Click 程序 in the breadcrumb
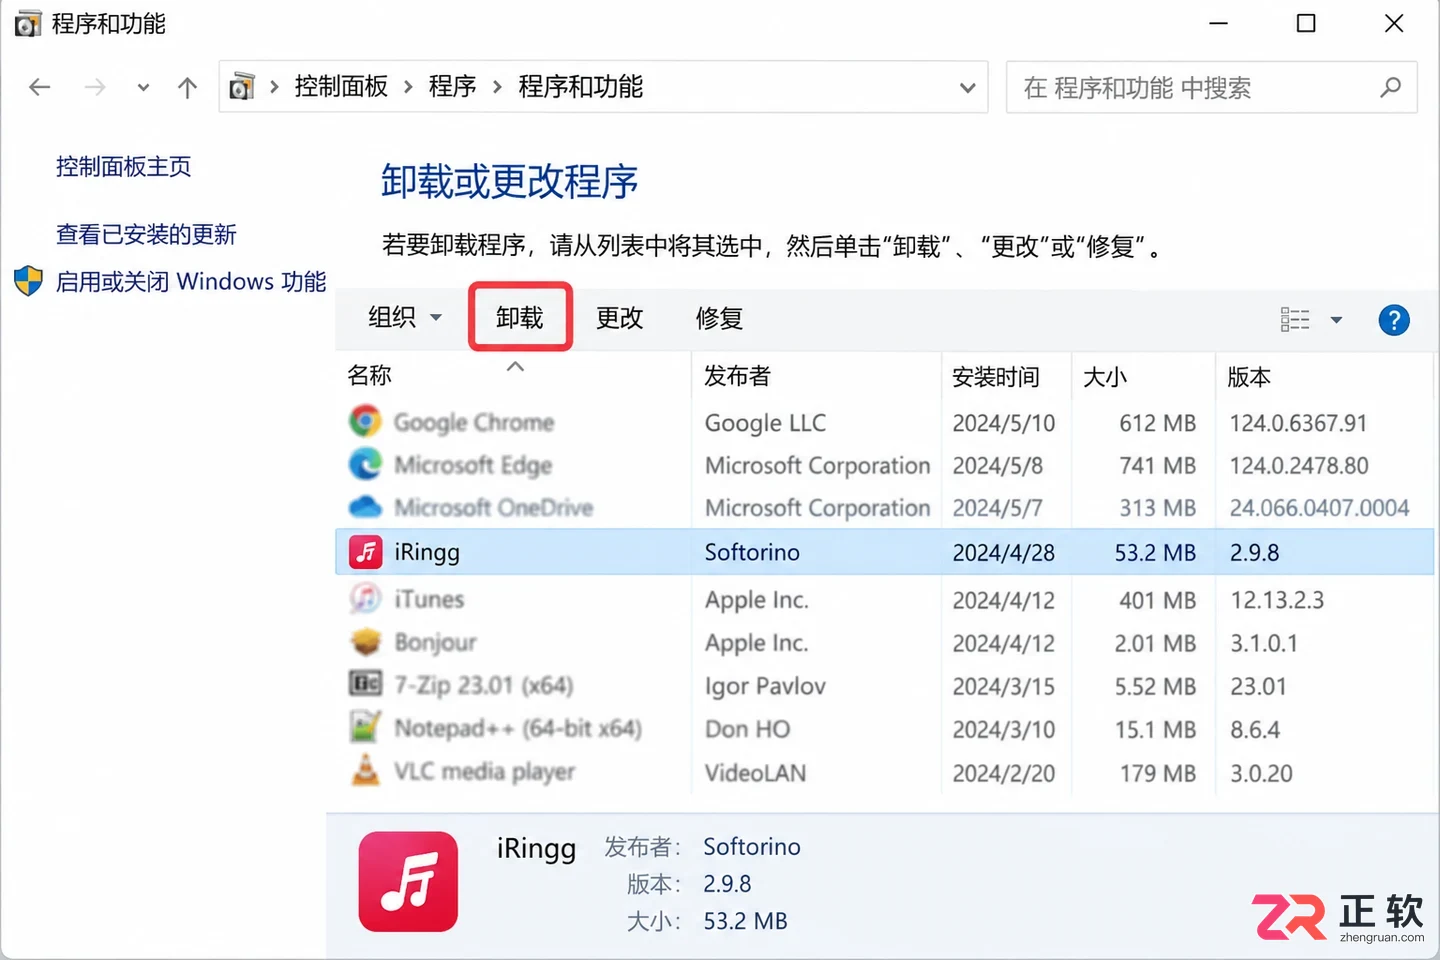 click(452, 87)
